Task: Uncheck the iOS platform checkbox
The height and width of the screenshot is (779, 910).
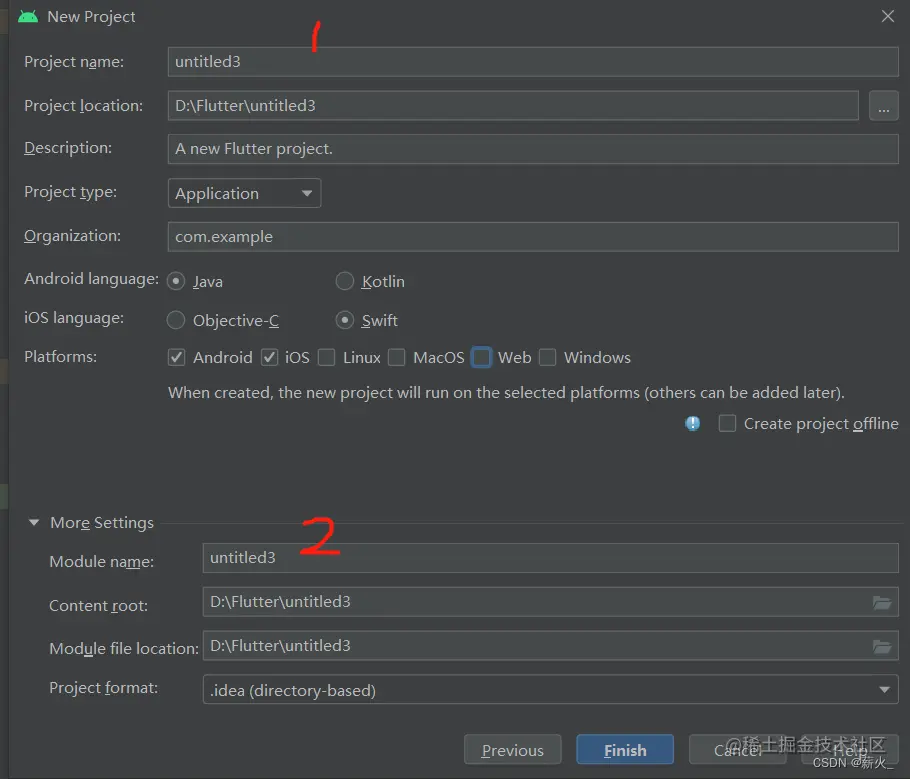Action: pyautogui.click(x=269, y=357)
